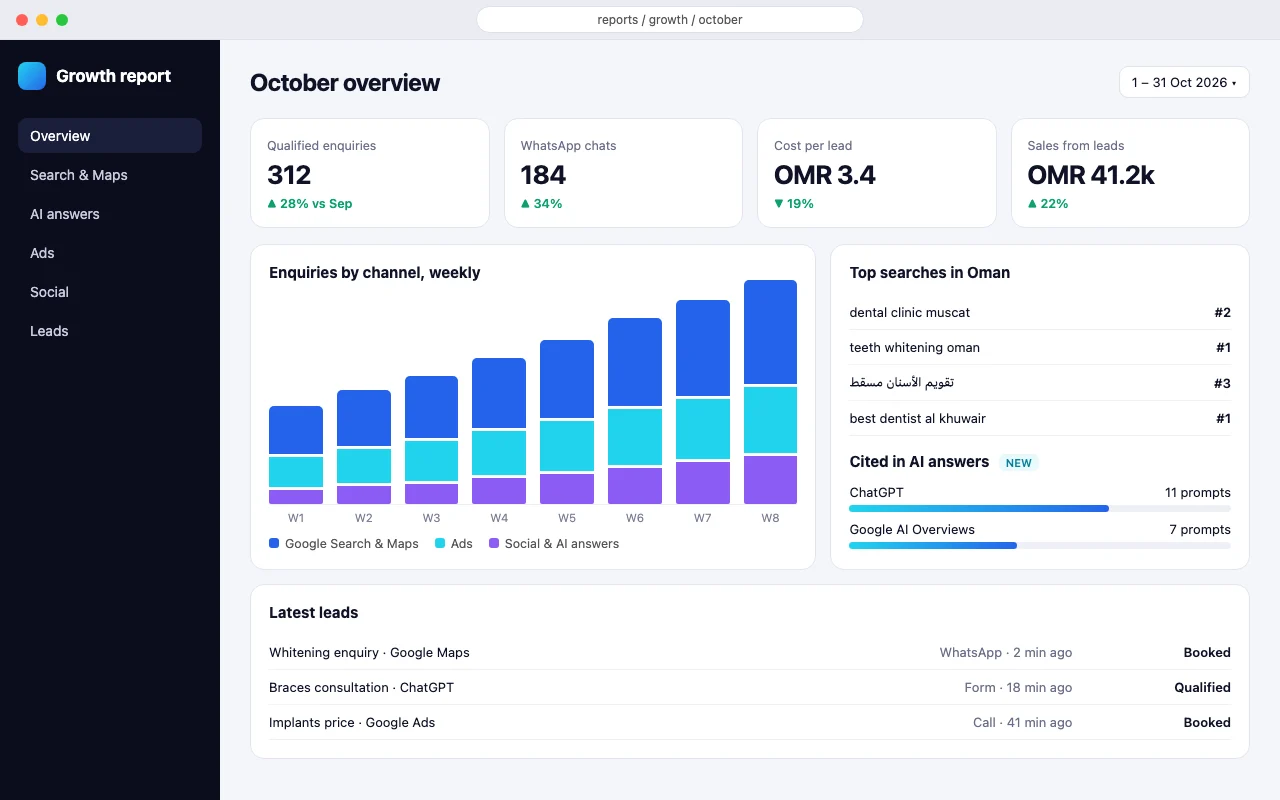Click the W1 purple Social bar segment
1280x800 pixels.
[x=296, y=497]
